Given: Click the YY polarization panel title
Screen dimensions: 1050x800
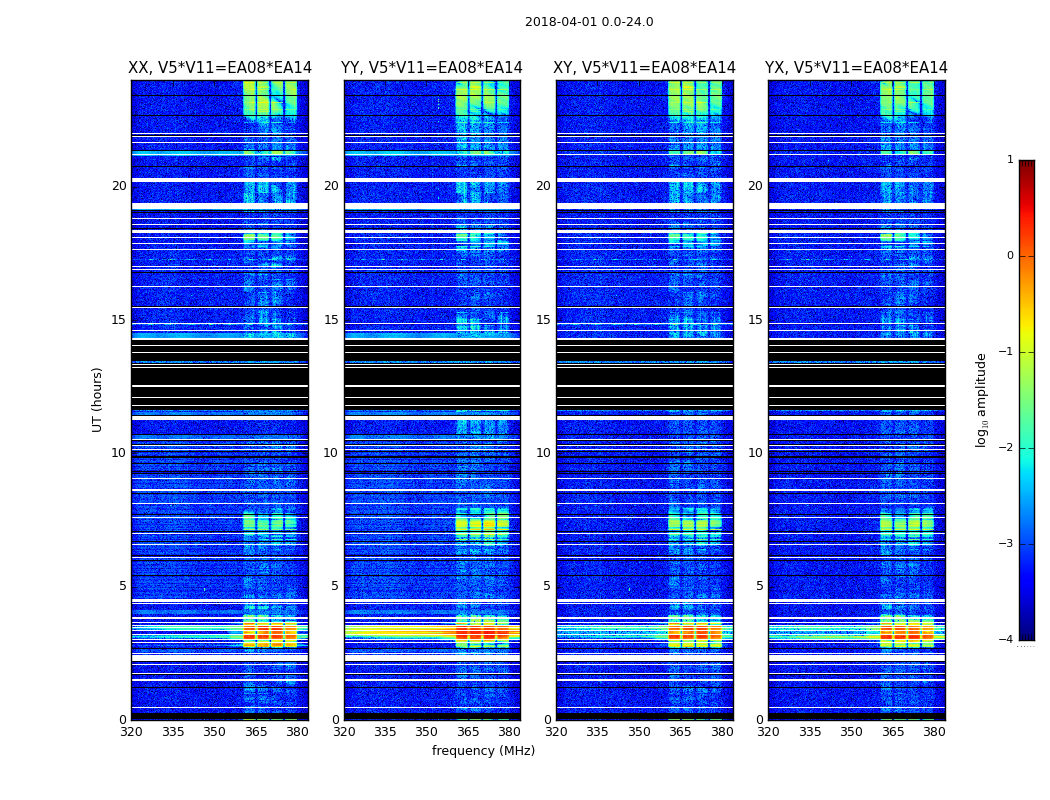Looking at the screenshot, I should point(432,68).
